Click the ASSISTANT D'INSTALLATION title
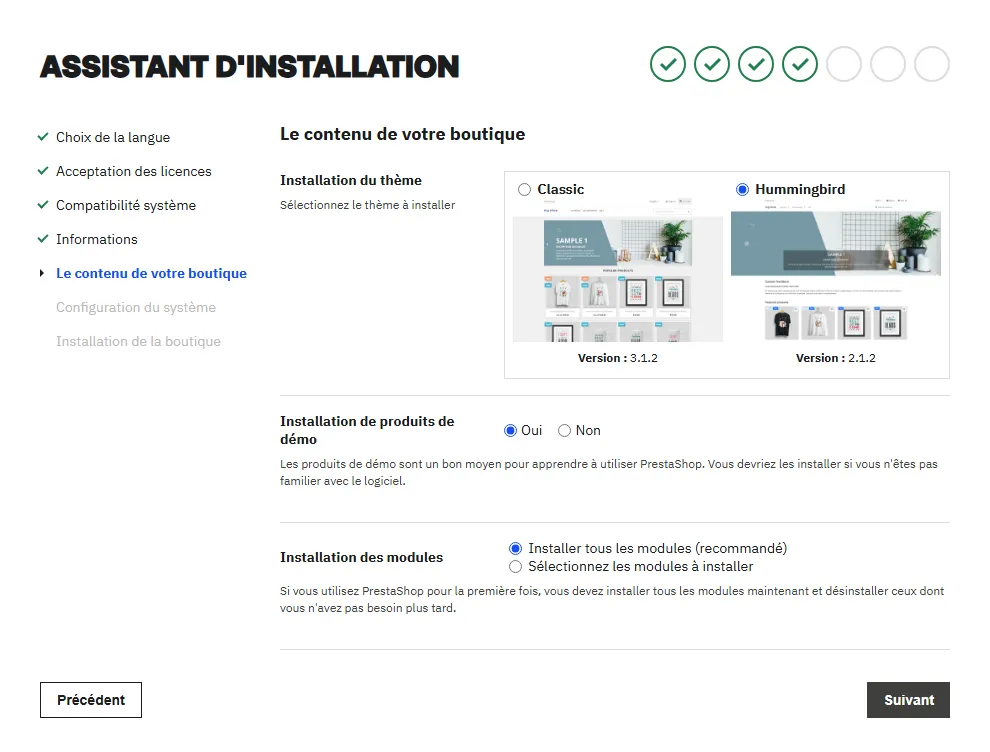 pyautogui.click(x=249, y=67)
